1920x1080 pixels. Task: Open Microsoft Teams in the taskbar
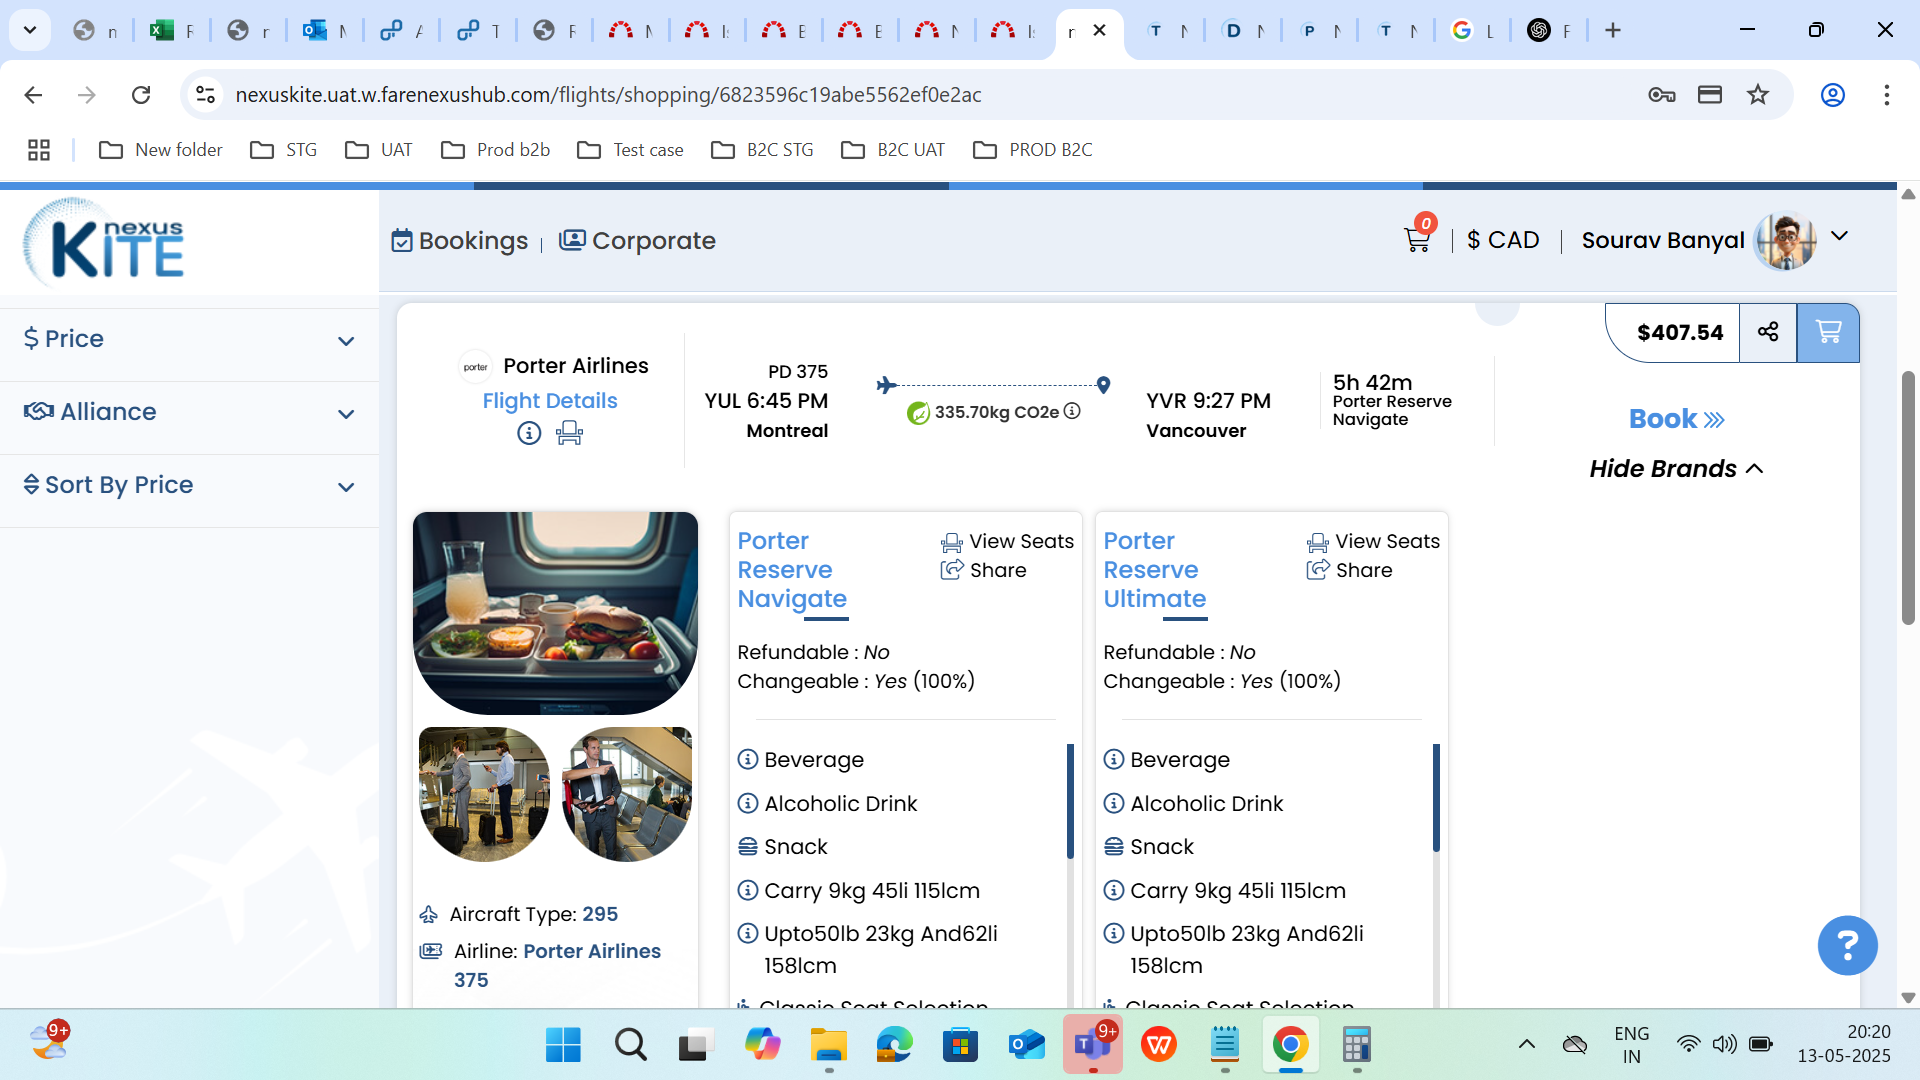[x=1092, y=1045]
